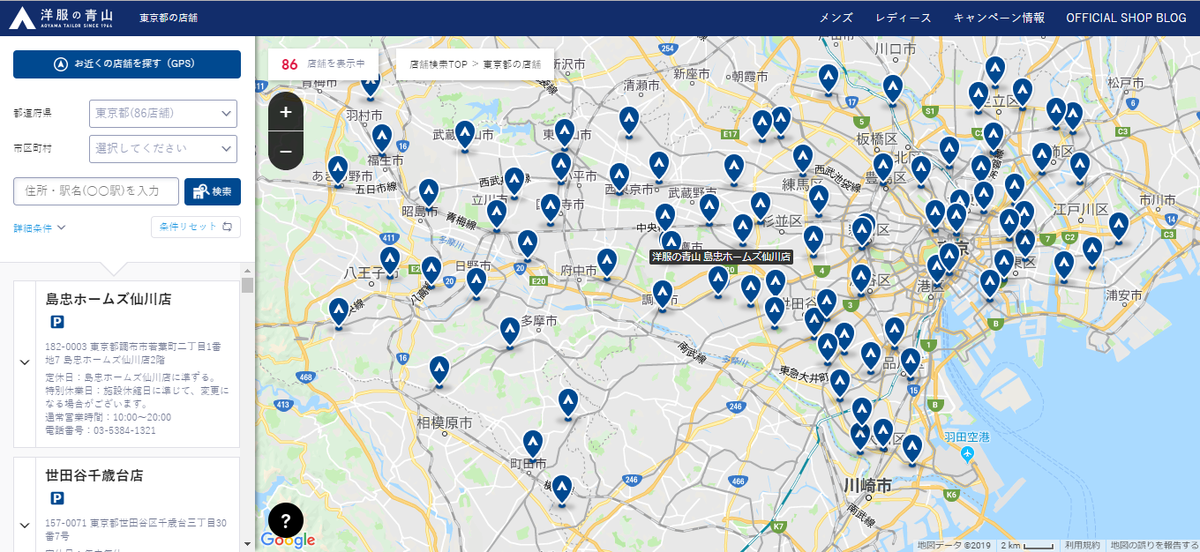Select the store pin above 府中市 label
The width and height of the screenshot is (1200, 552).
606,264
